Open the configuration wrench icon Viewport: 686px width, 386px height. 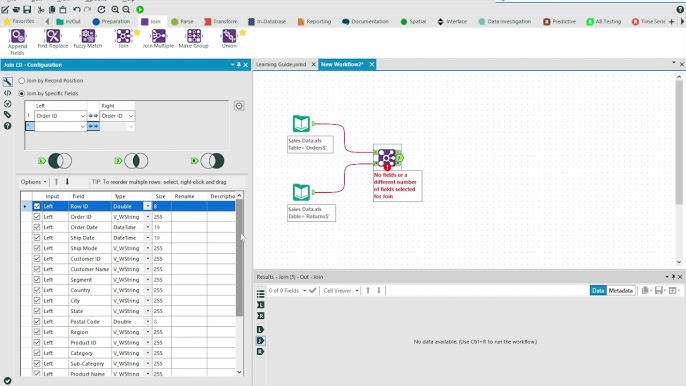7,82
